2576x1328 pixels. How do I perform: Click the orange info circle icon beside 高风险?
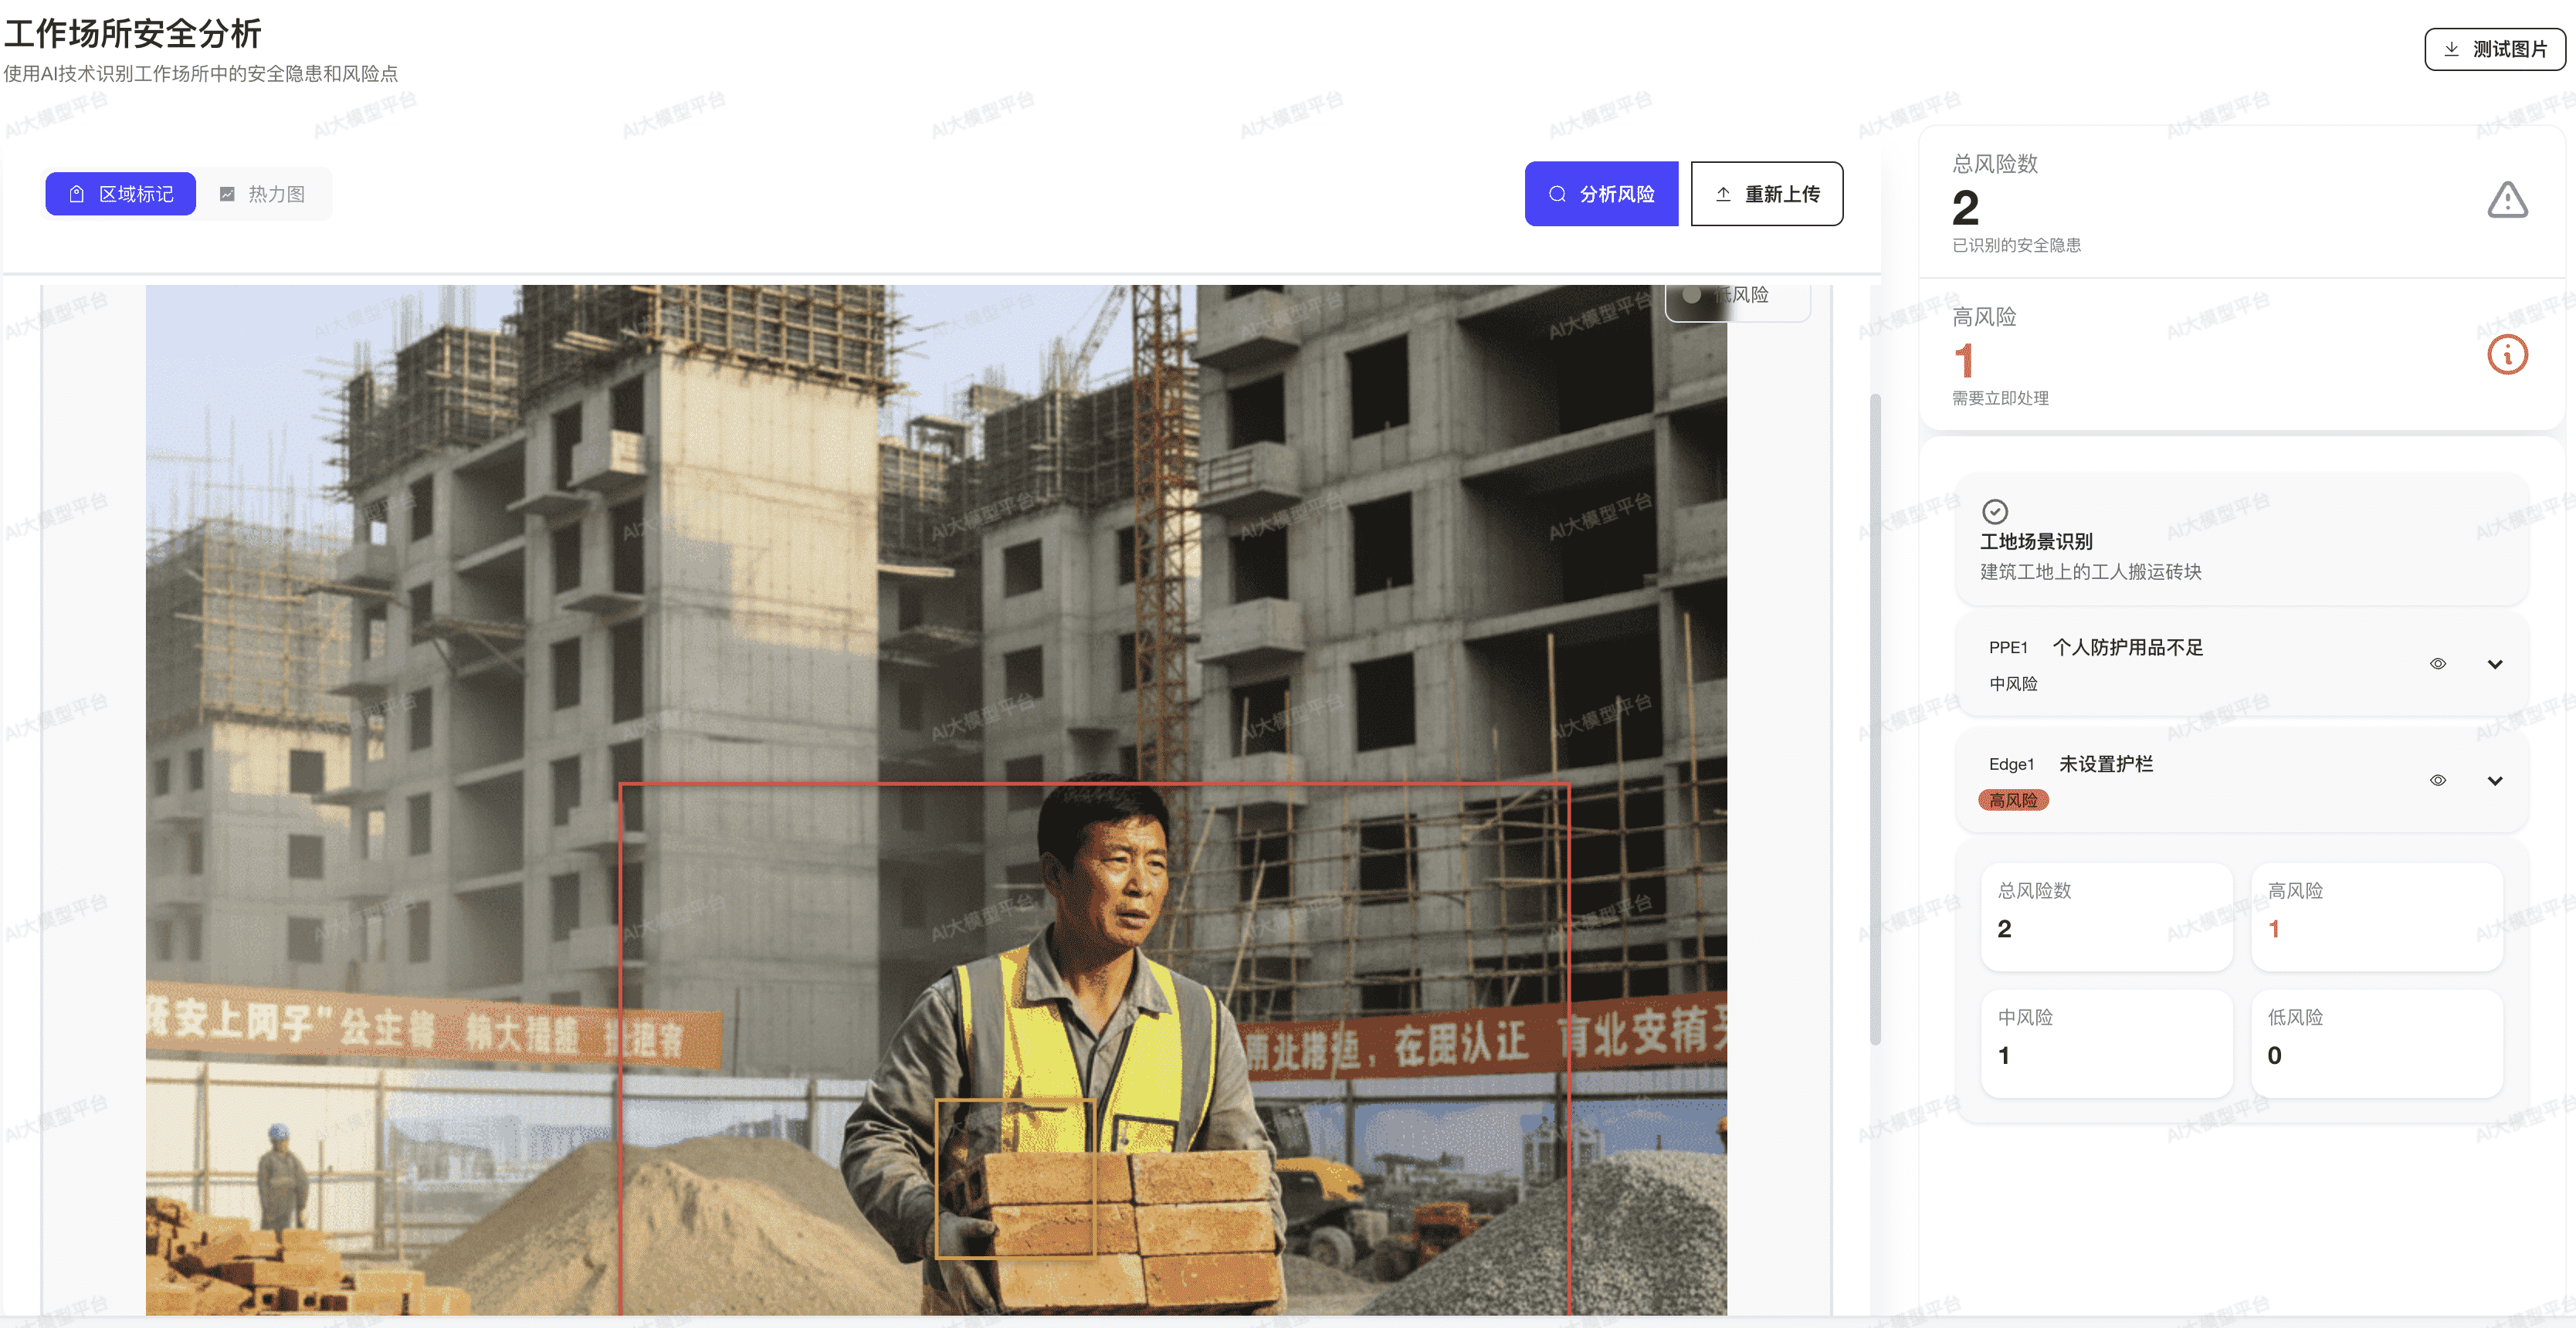(2507, 355)
